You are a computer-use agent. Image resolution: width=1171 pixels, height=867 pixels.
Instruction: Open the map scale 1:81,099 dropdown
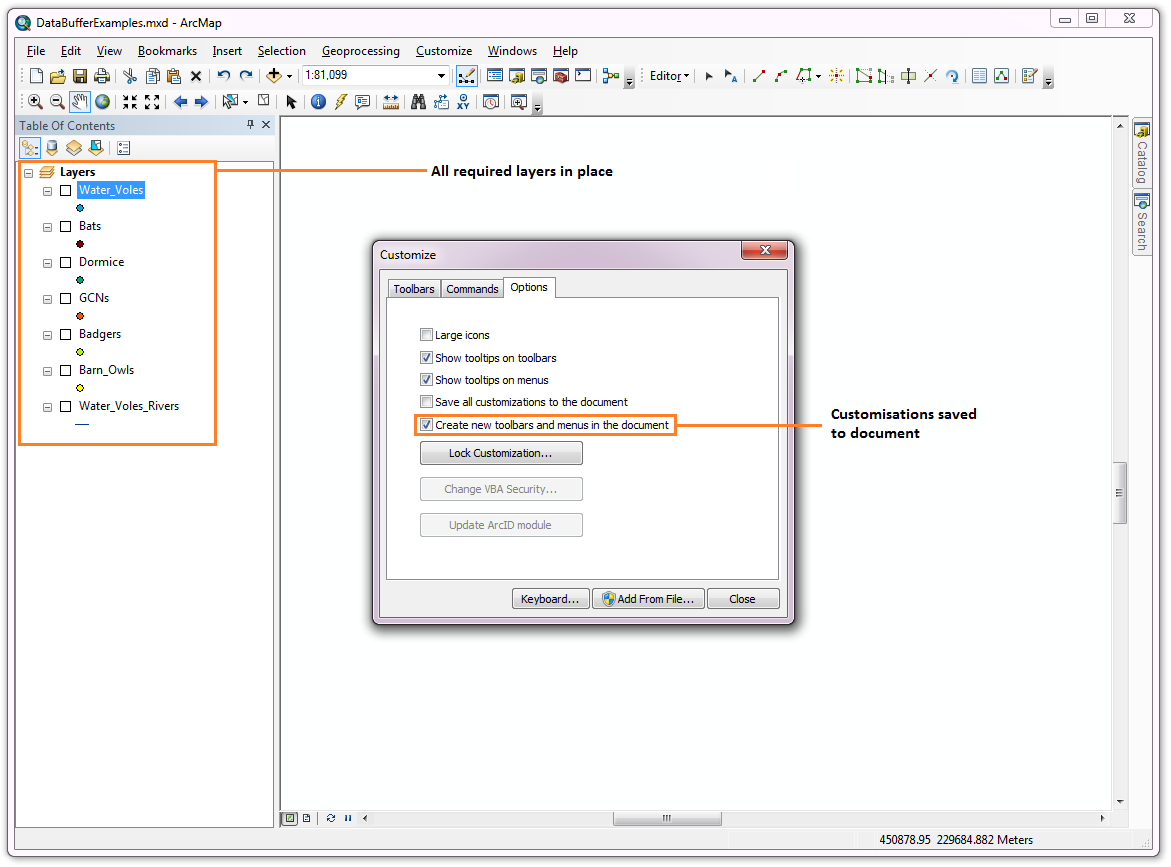(441, 75)
